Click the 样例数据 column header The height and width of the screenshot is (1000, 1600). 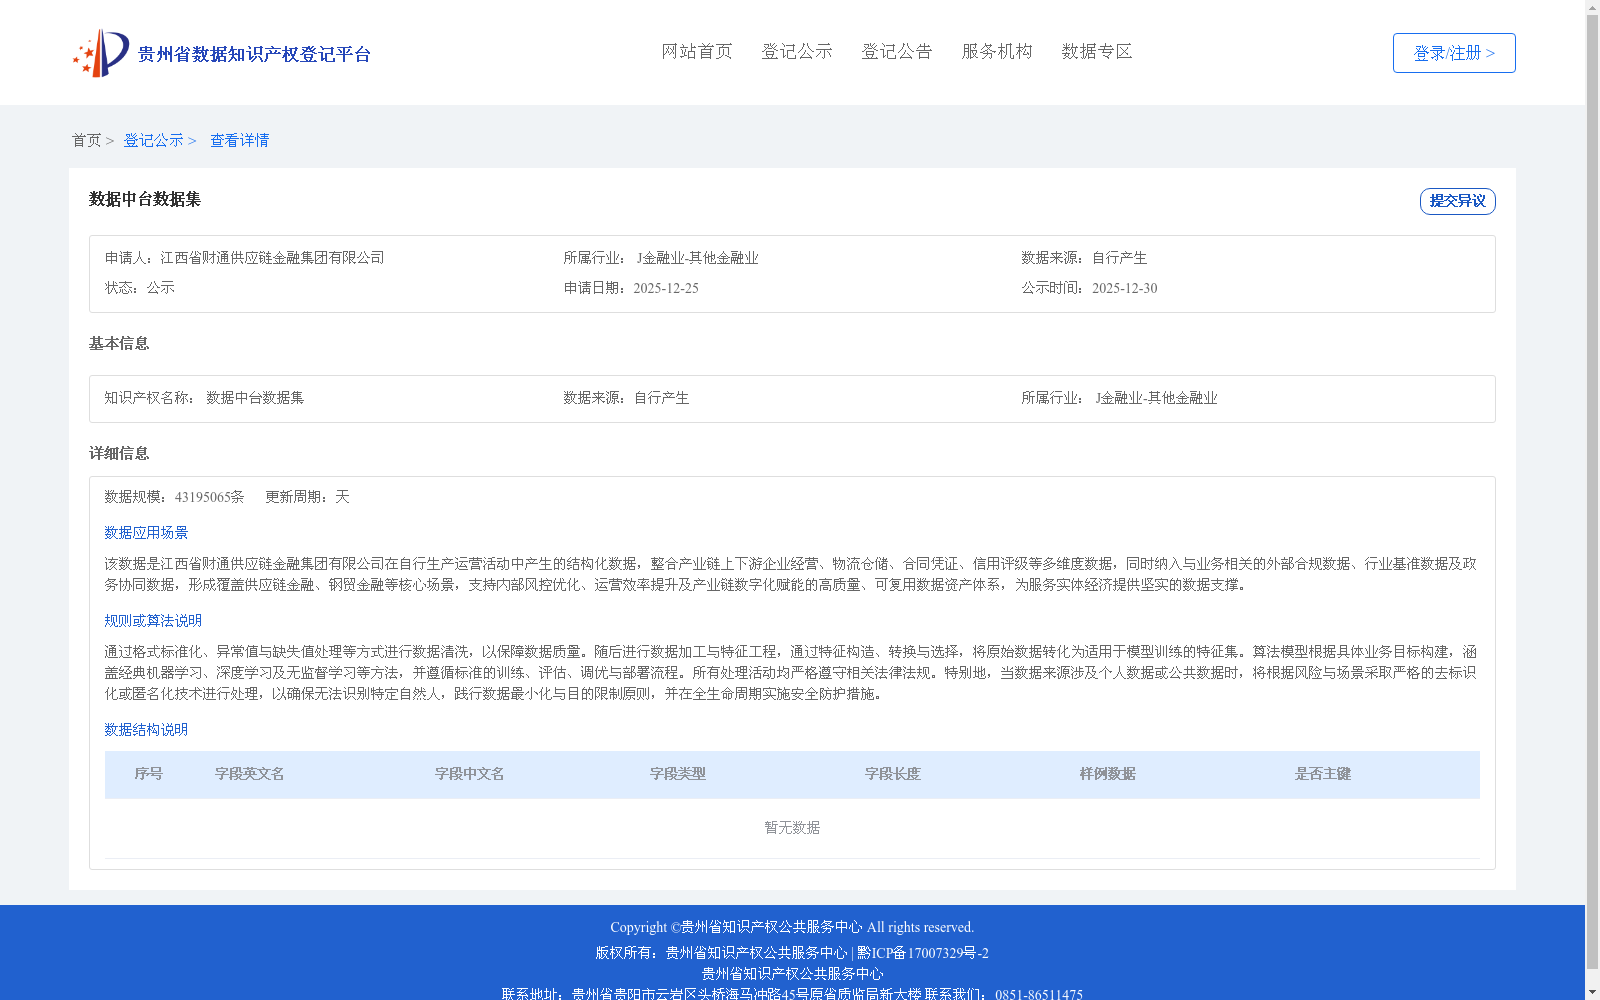pos(1108,774)
